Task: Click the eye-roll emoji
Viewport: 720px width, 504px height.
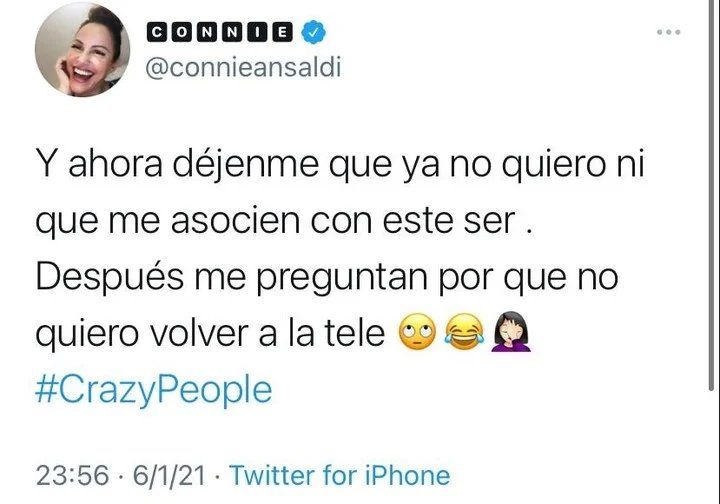Action: click(417, 332)
